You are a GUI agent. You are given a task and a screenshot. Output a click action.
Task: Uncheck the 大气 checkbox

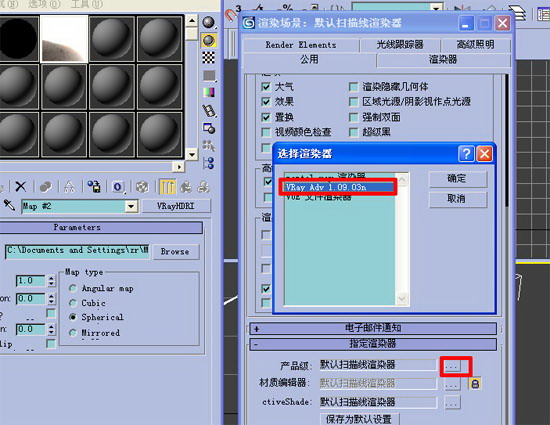tap(266, 87)
